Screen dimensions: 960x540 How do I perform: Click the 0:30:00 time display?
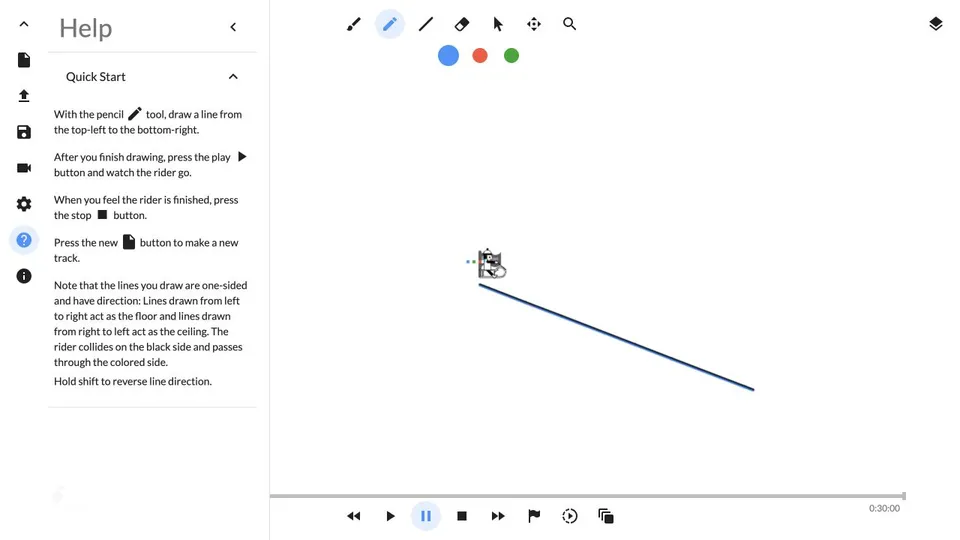[x=884, y=508]
